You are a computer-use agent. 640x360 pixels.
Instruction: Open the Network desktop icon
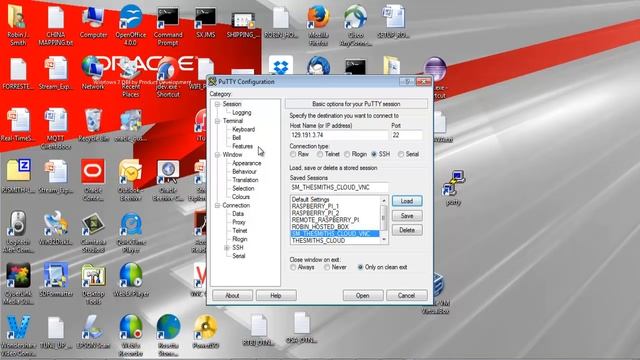(x=93, y=73)
